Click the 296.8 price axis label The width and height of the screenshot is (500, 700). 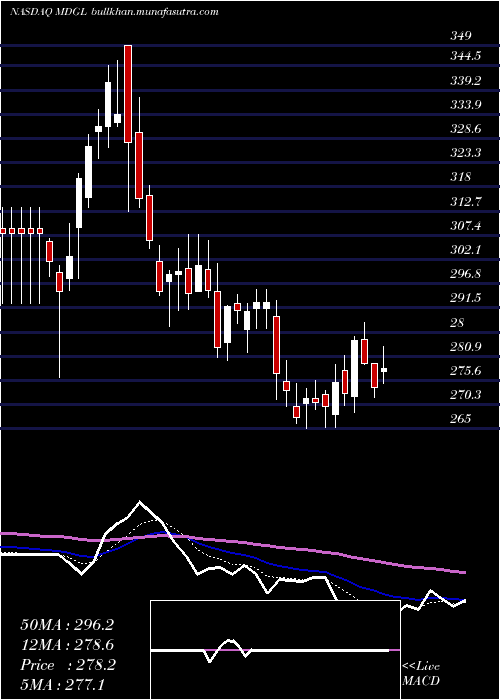click(x=466, y=274)
